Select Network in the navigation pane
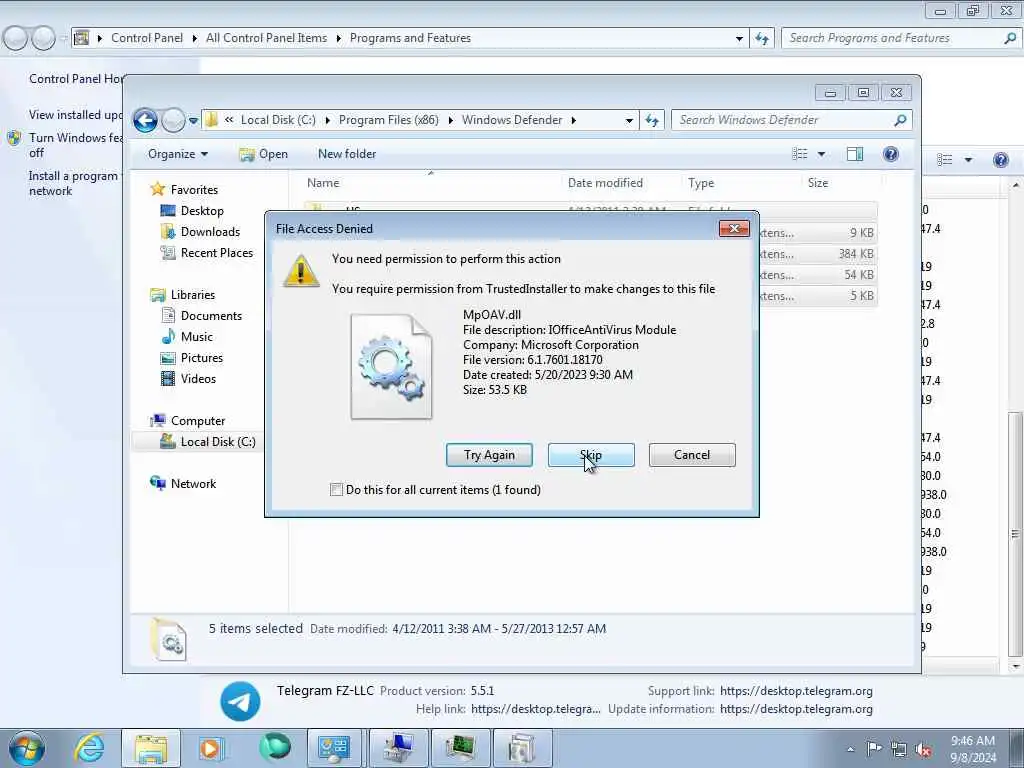The width and height of the screenshot is (1024, 768). (193, 484)
